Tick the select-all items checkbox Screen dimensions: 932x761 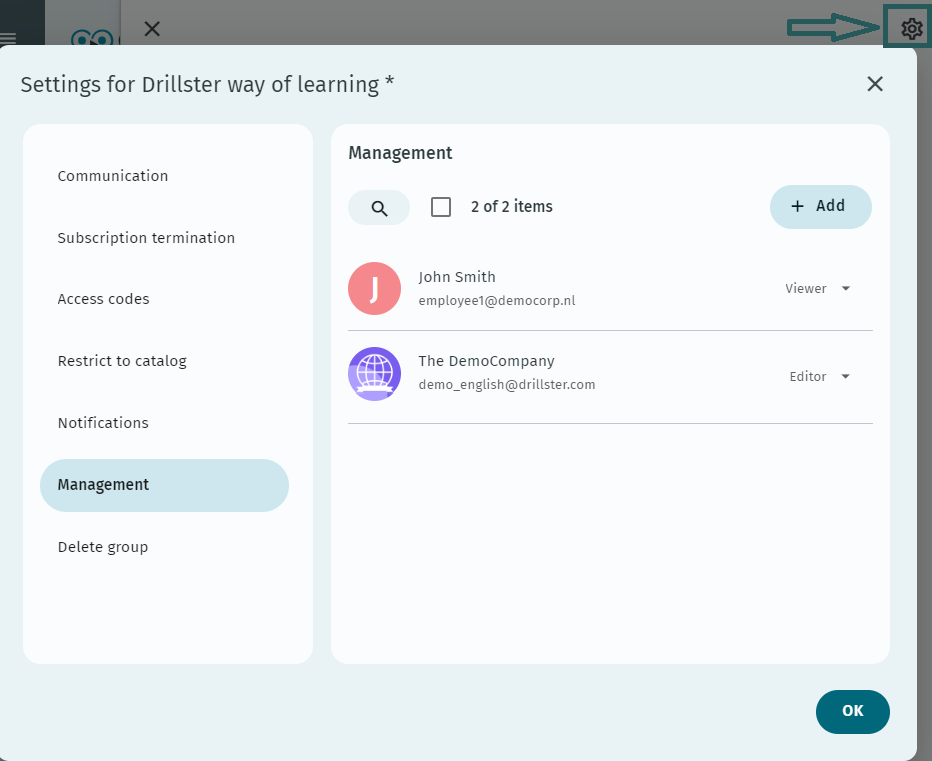tap(441, 207)
